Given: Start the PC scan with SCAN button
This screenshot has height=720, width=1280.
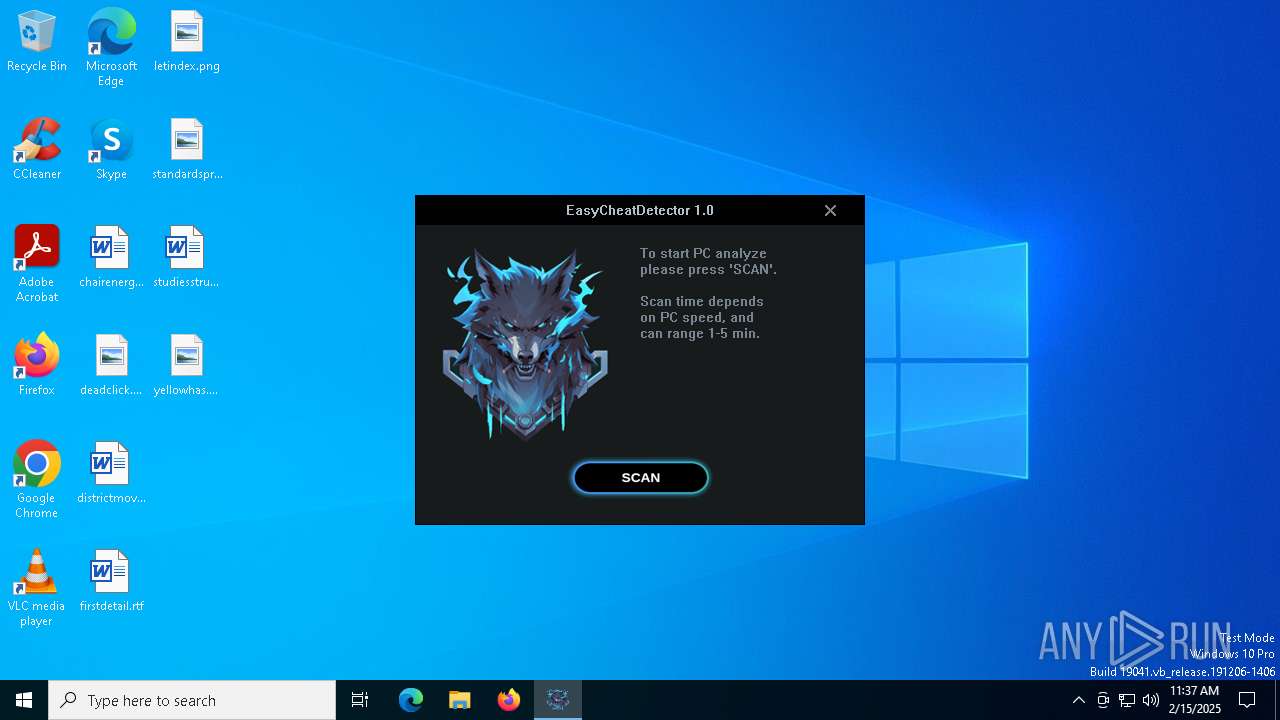Looking at the screenshot, I should [x=640, y=478].
